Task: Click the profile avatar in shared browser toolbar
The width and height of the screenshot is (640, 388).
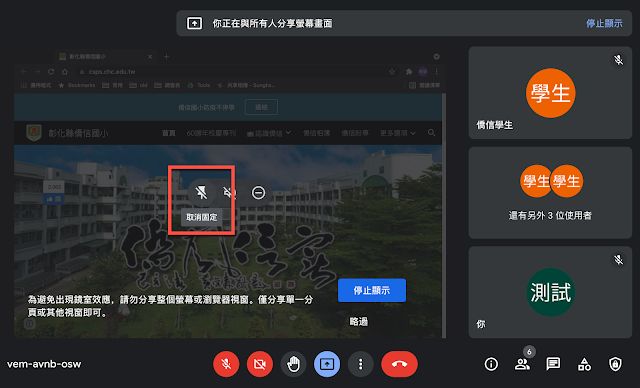Action: pyautogui.click(x=423, y=72)
